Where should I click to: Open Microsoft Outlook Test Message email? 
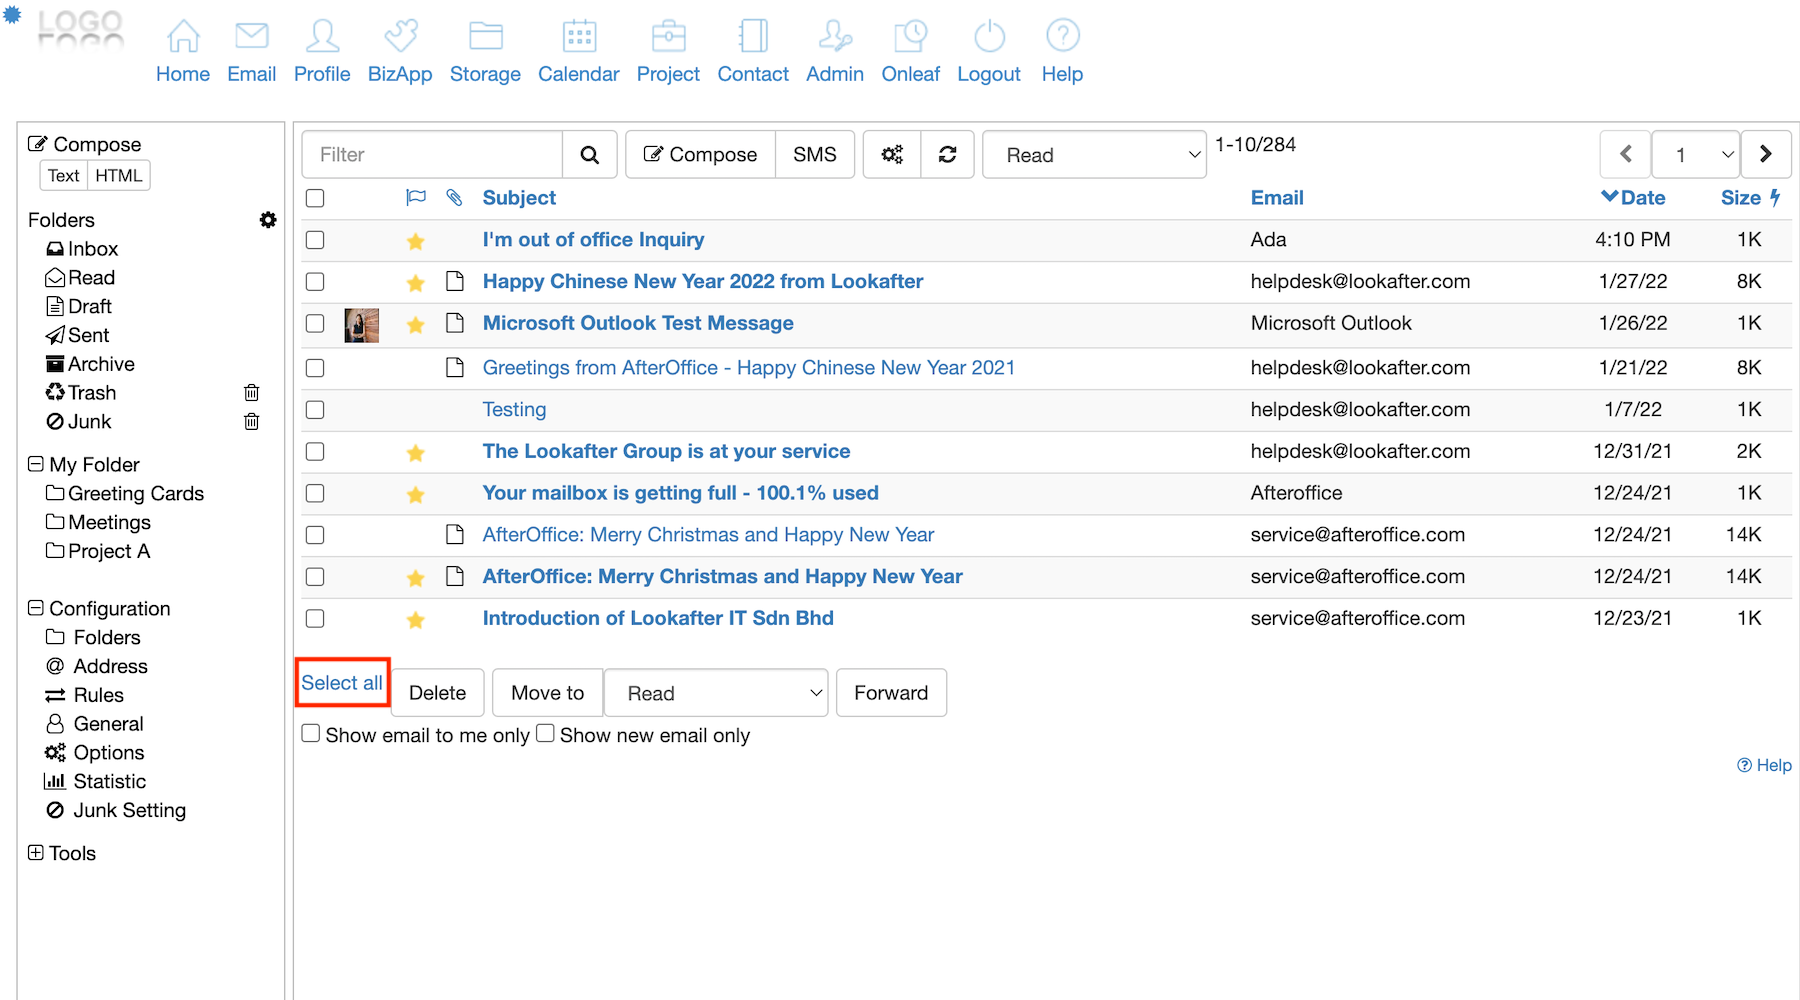637,323
